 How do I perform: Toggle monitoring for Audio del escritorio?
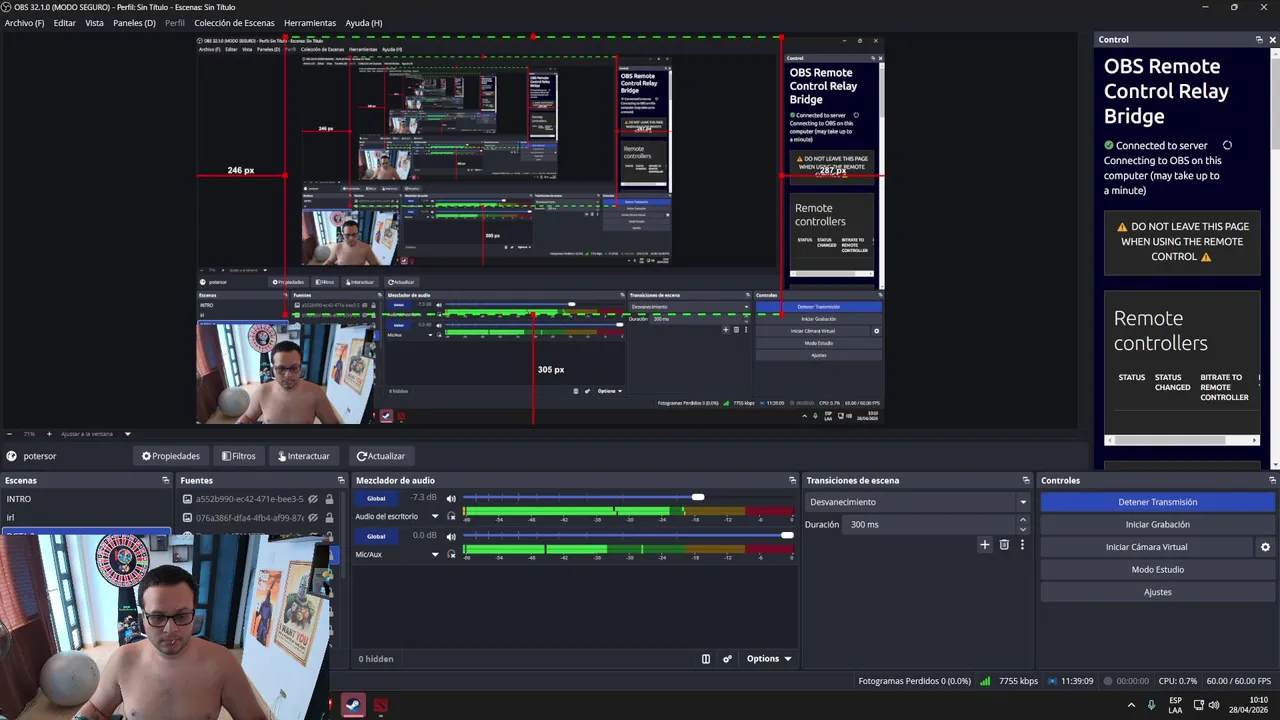tap(451, 516)
